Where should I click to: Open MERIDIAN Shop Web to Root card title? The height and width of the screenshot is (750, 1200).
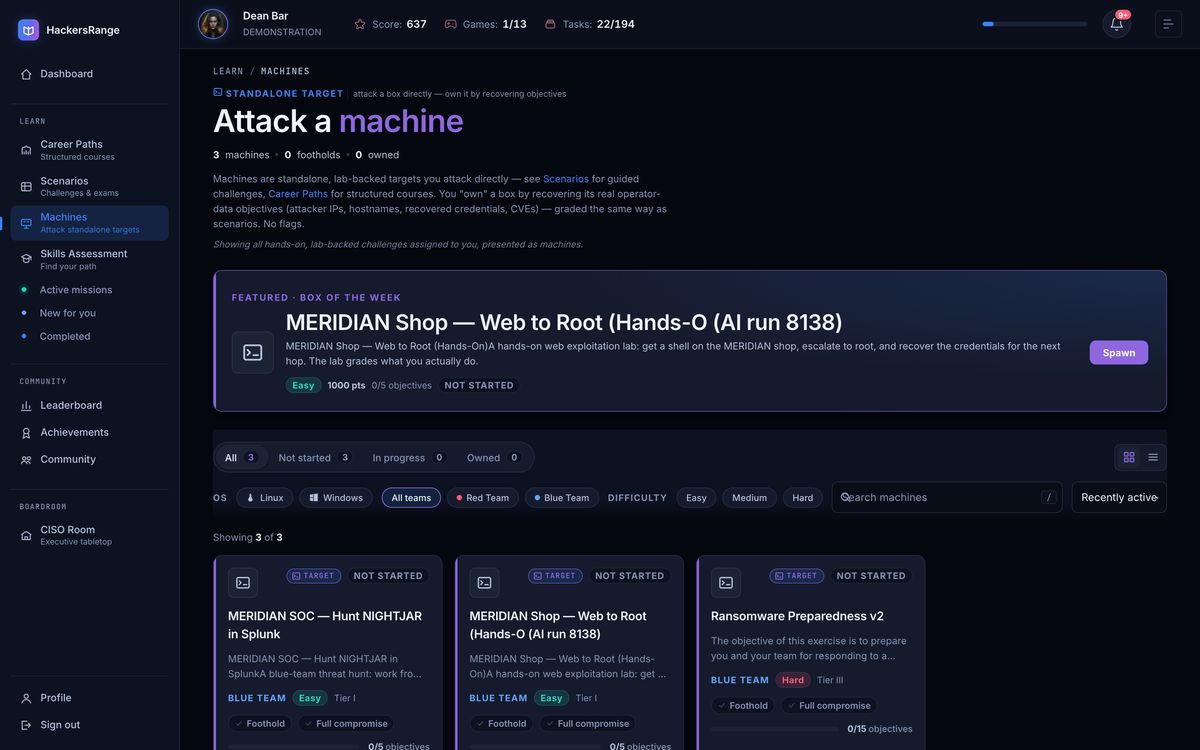click(558, 625)
